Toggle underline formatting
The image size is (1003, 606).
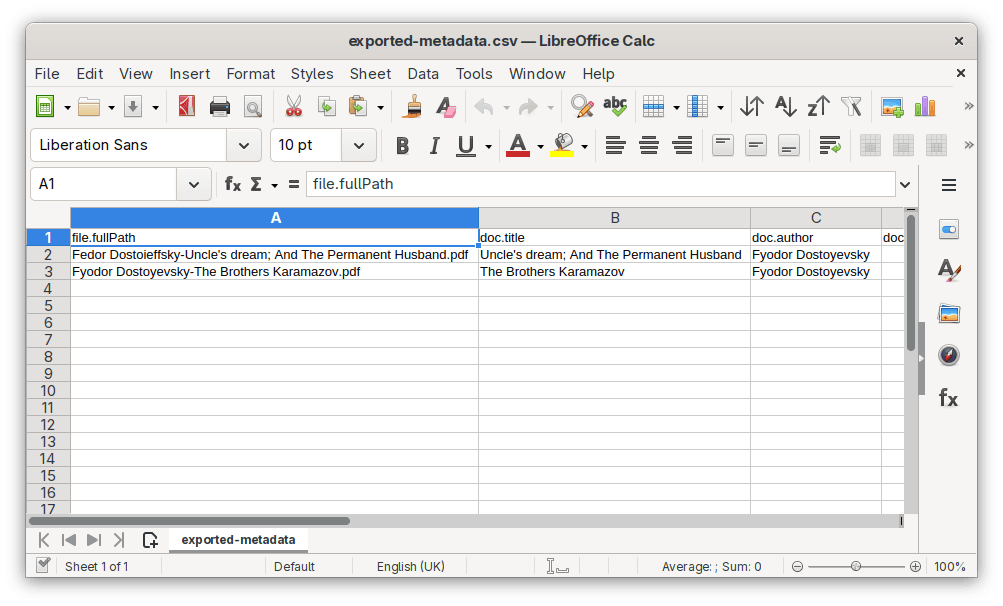[466, 145]
